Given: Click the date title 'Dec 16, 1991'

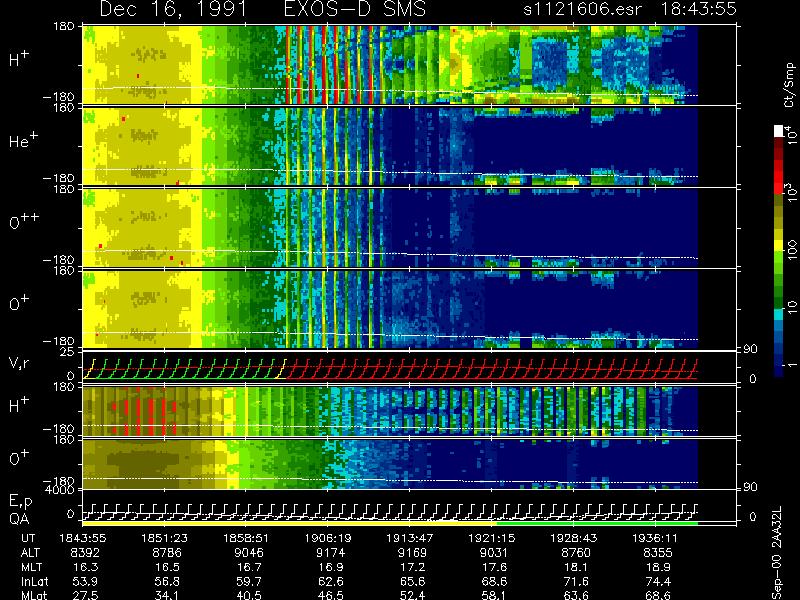Looking at the screenshot, I should 173,9.
